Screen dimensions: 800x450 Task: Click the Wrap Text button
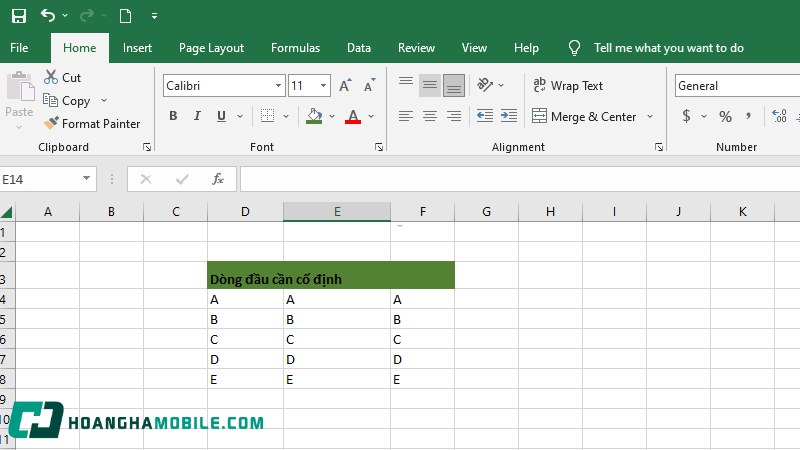pyautogui.click(x=568, y=86)
